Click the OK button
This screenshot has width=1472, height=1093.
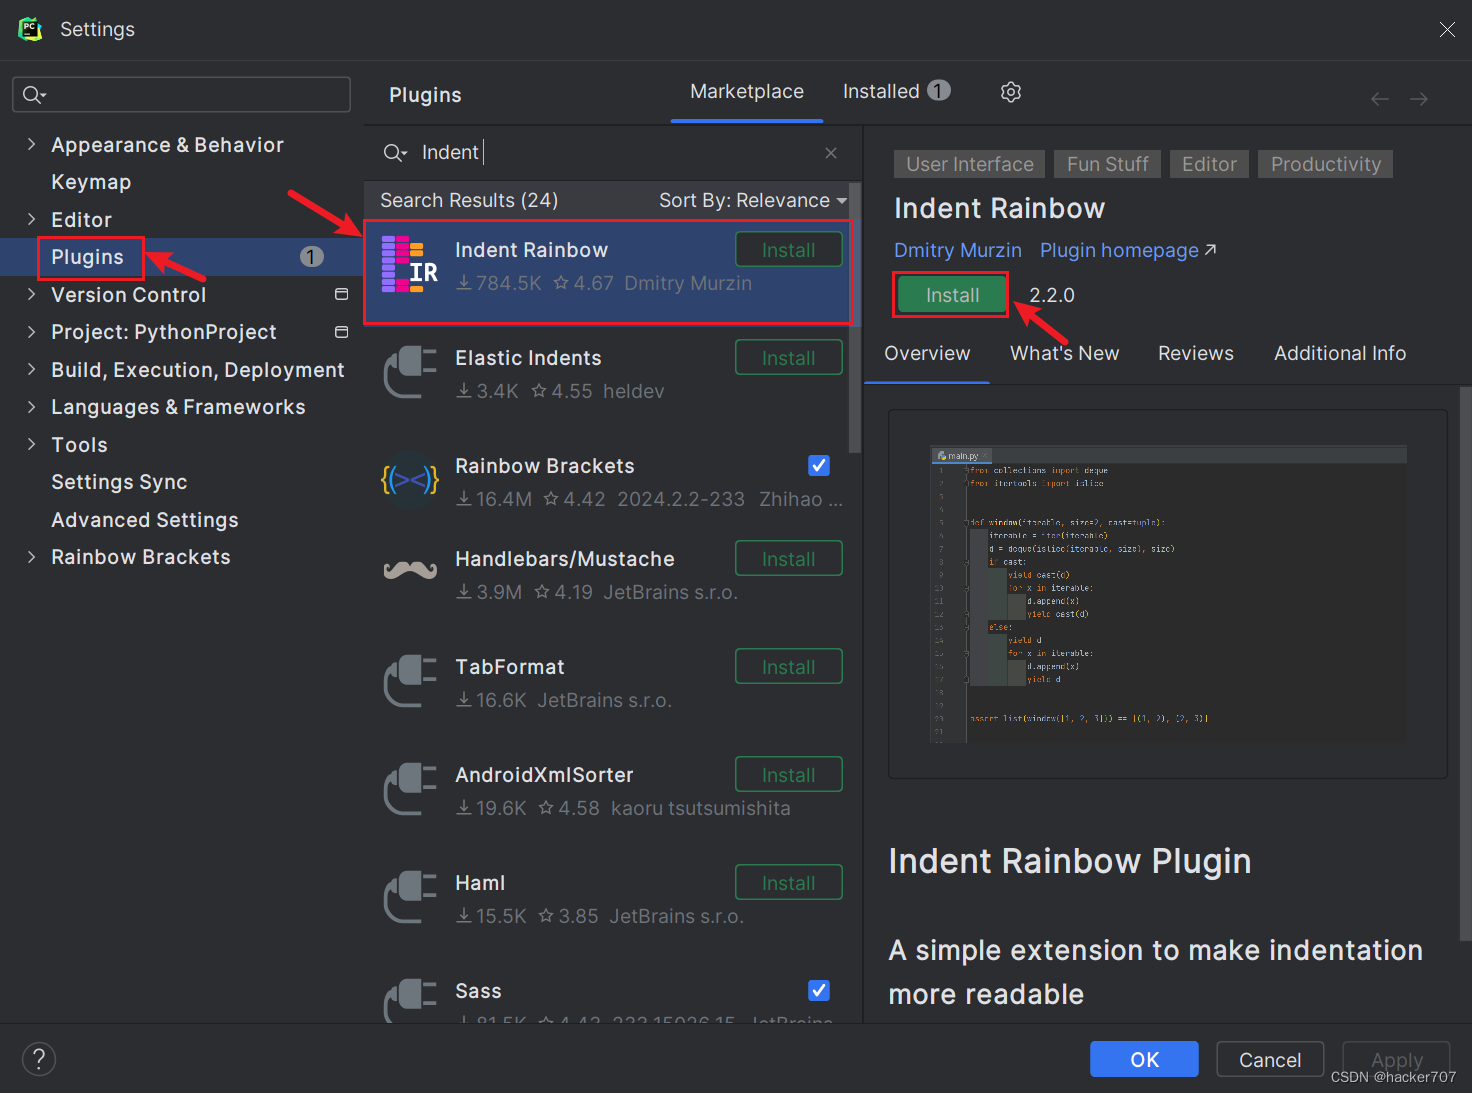pos(1144,1059)
